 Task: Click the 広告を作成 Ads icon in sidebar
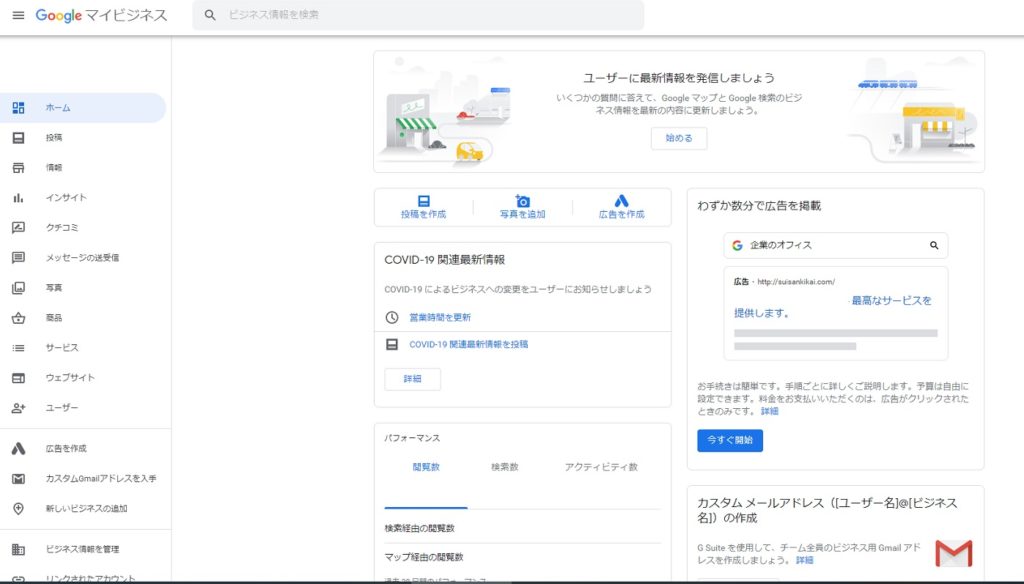pos(18,449)
